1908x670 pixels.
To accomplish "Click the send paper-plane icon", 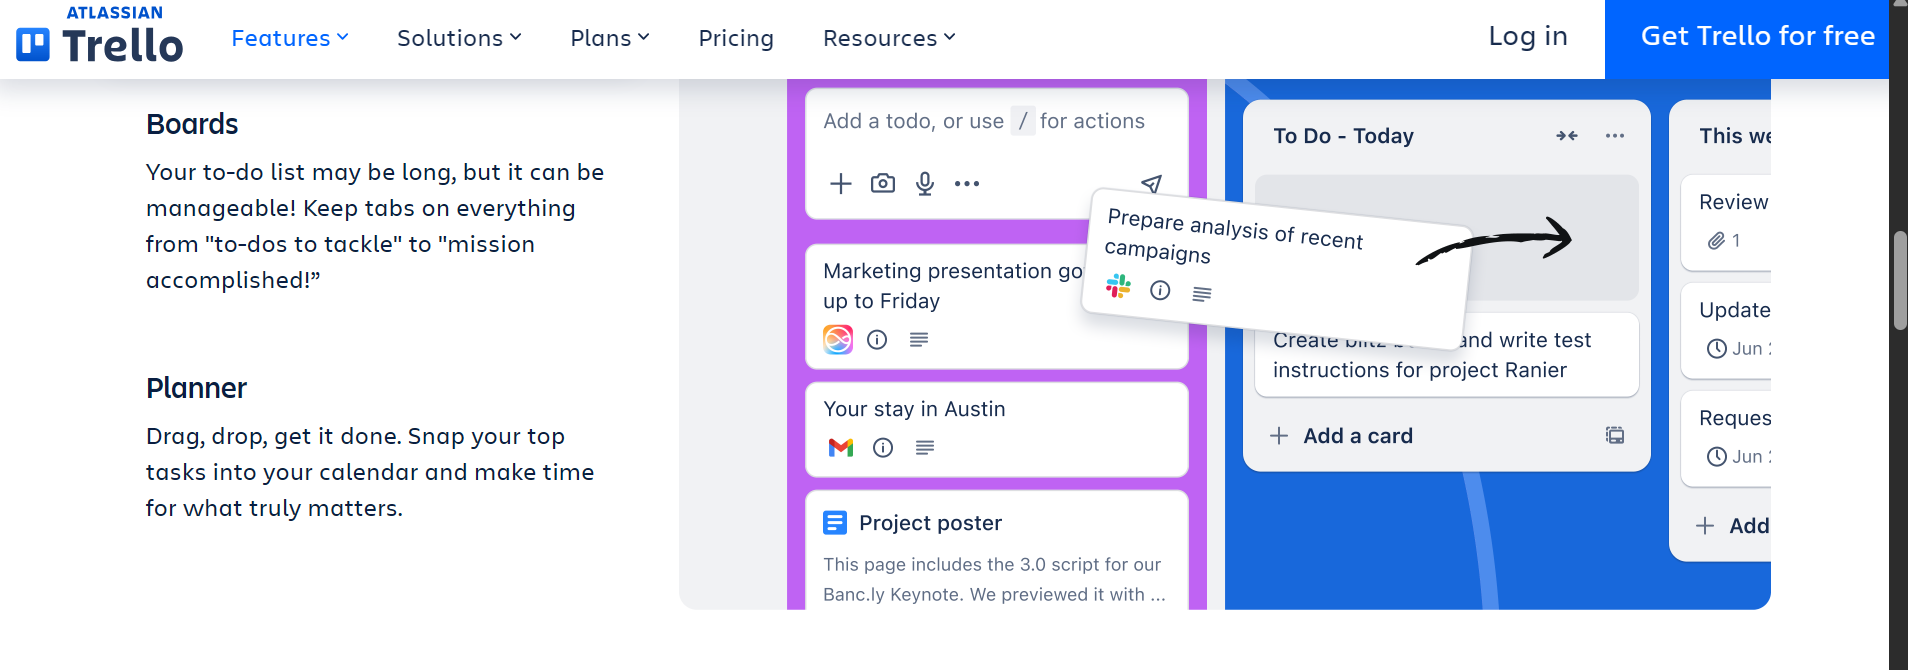I will [x=1151, y=184].
